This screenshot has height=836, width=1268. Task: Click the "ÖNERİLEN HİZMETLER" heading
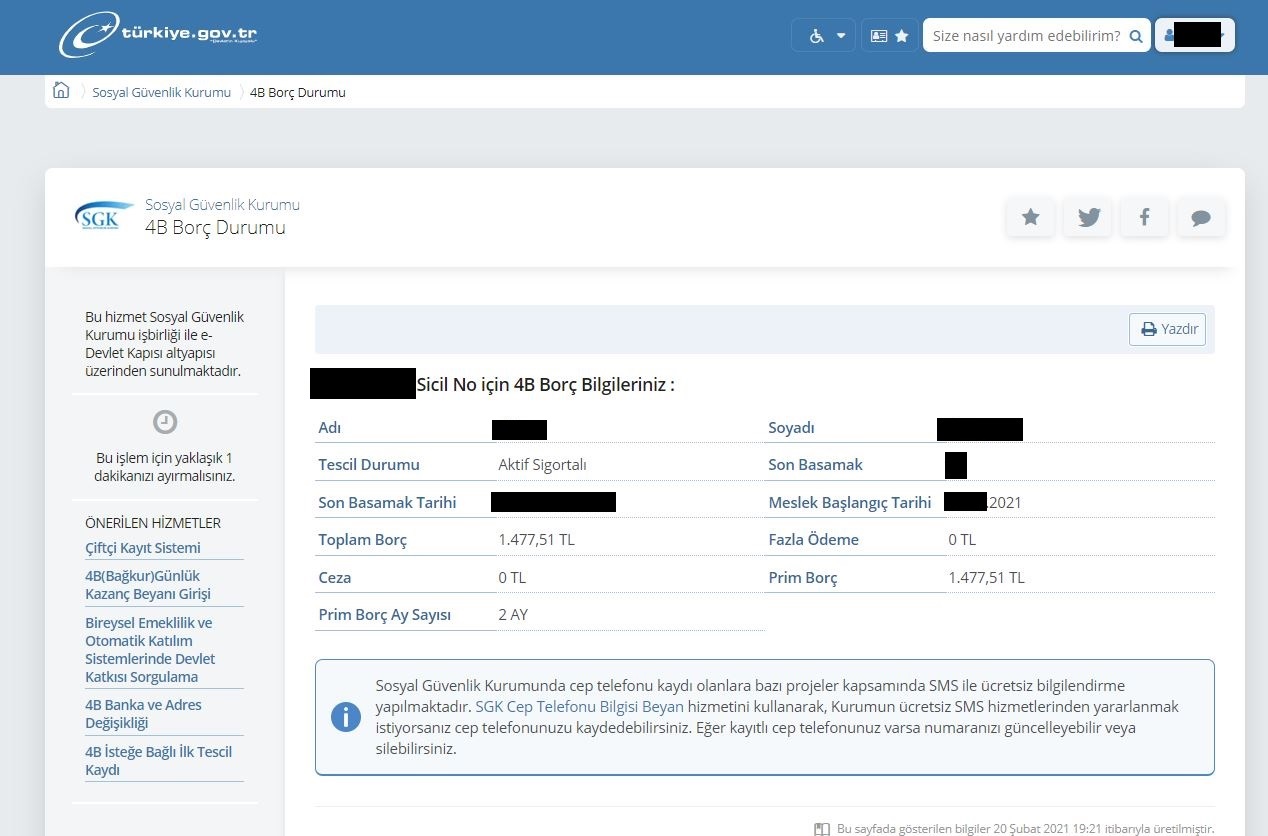[x=153, y=523]
